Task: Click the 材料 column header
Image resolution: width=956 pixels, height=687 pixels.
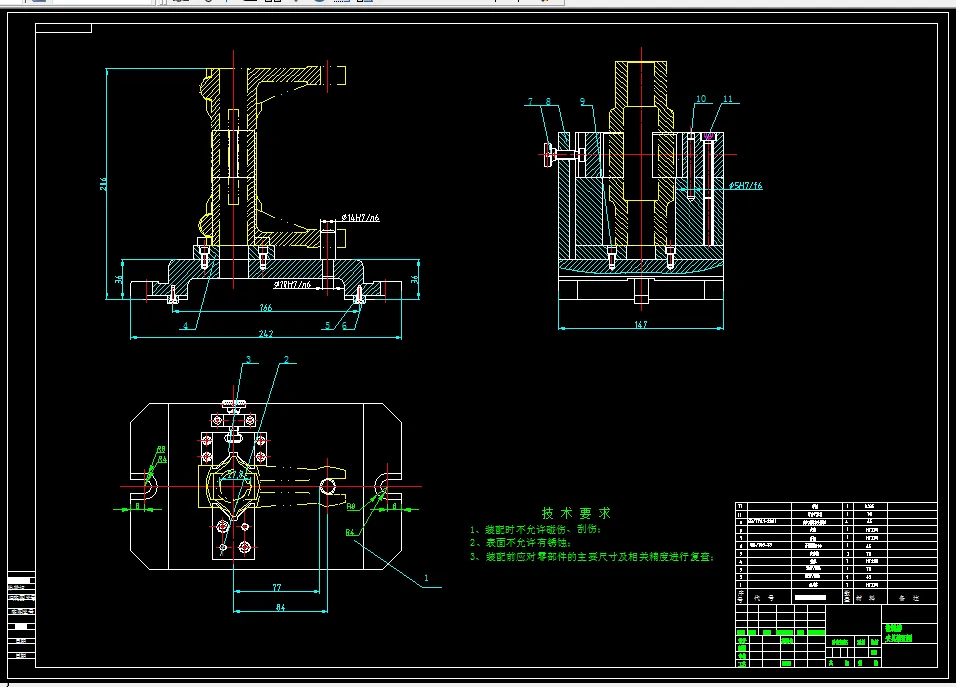Action: click(865, 598)
